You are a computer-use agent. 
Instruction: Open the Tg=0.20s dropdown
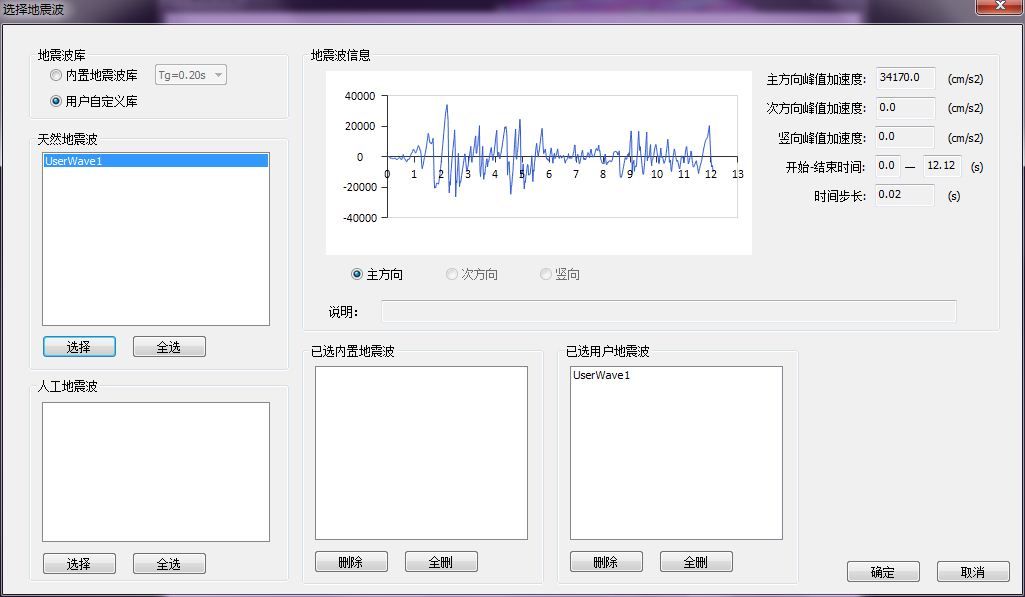[x=191, y=75]
